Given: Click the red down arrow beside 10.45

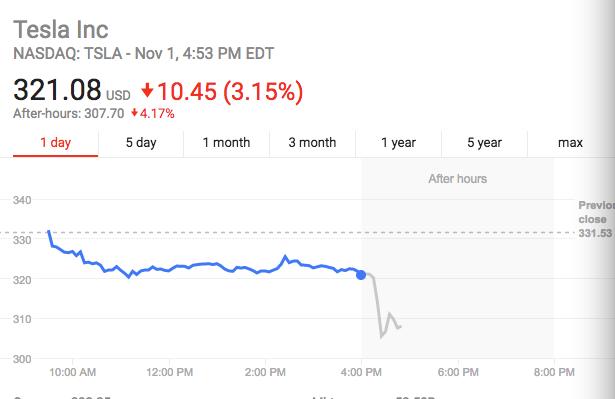Looking at the screenshot, I should point(147,90).
